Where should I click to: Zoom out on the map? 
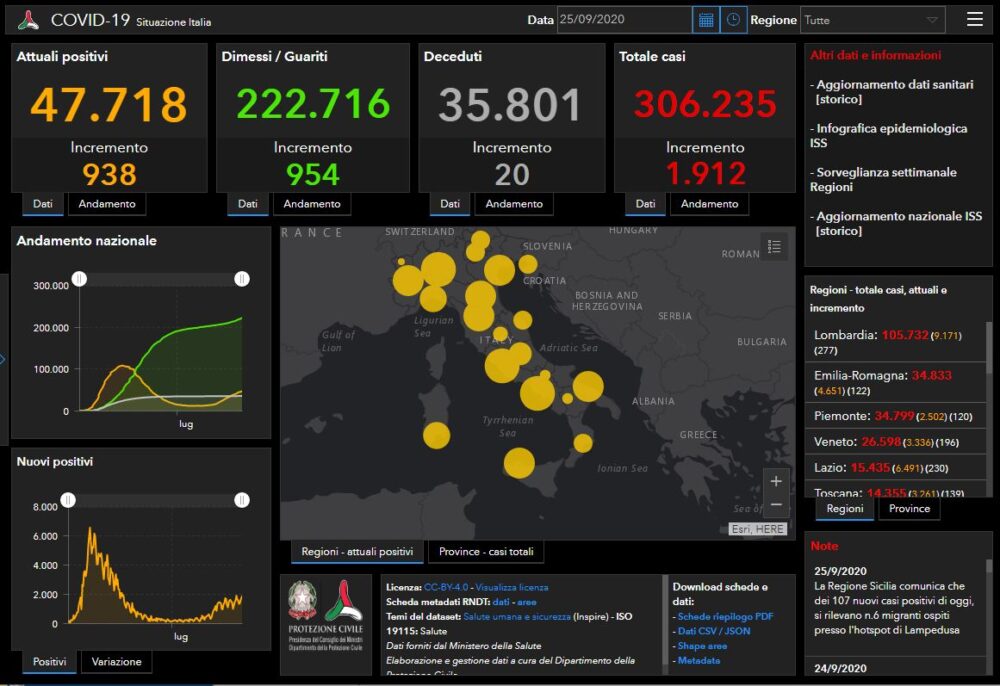776,505
